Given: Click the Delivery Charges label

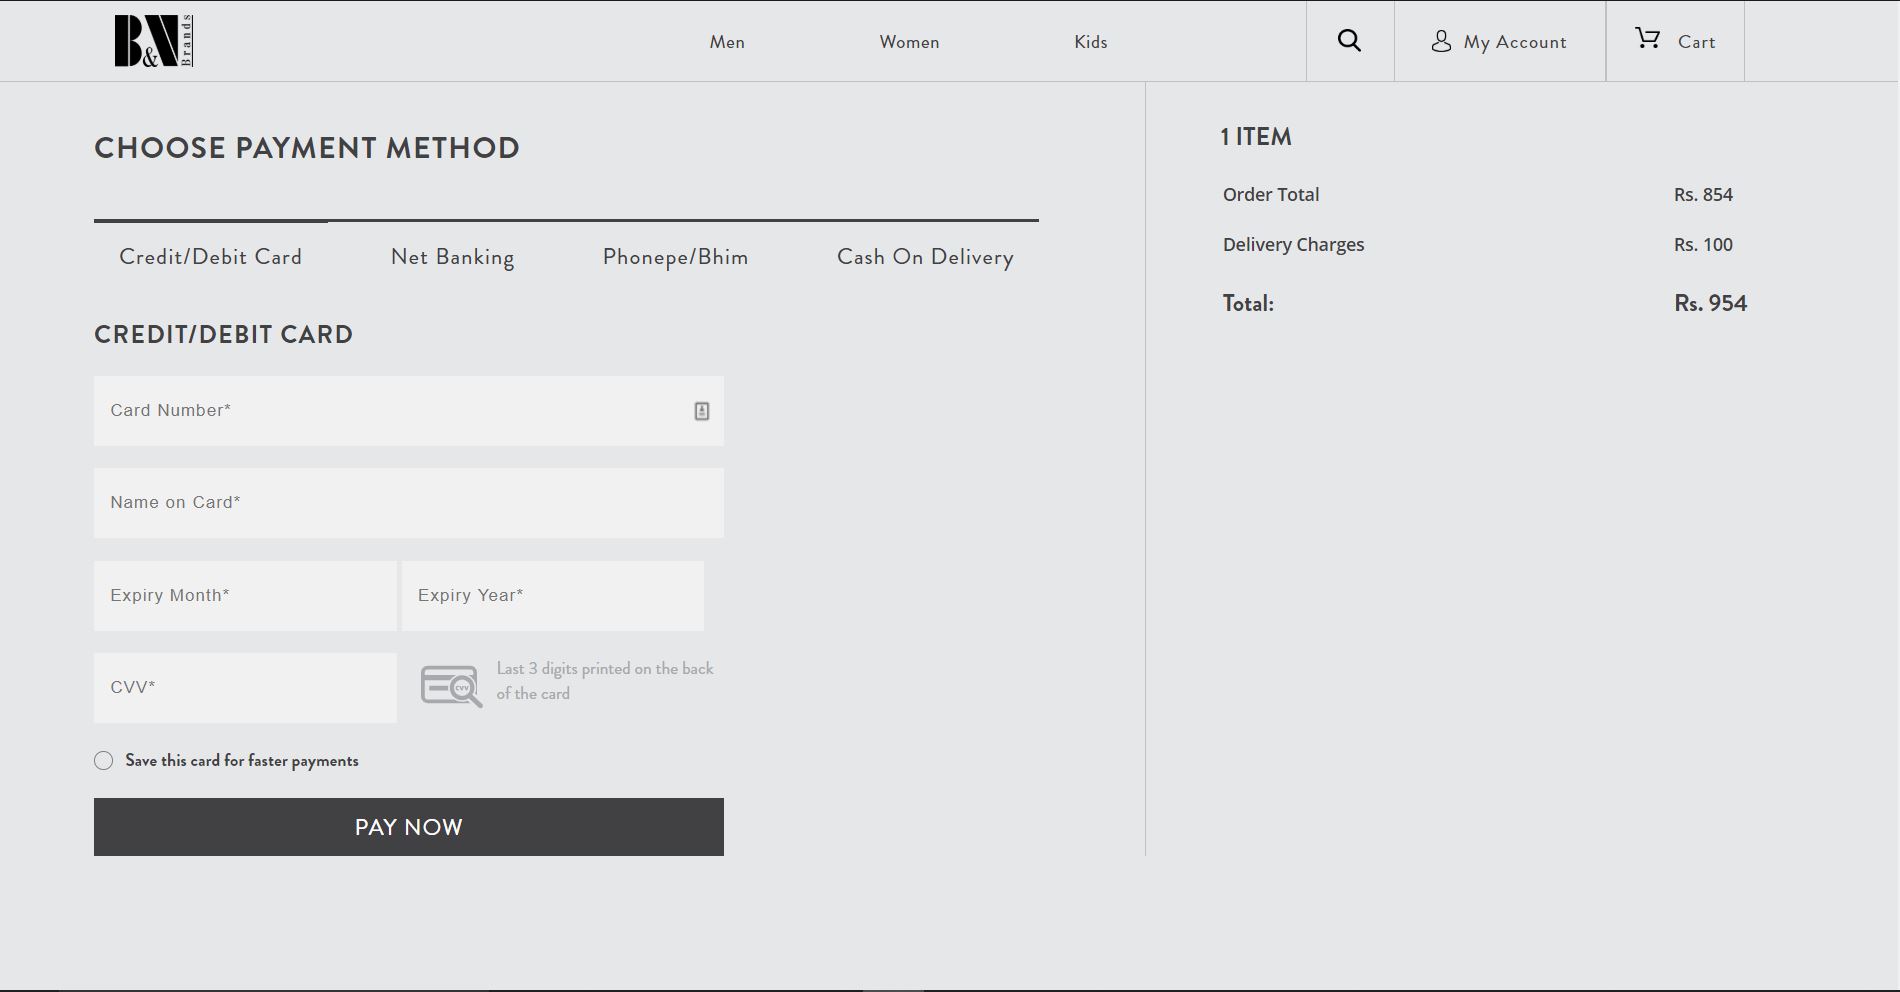Looking at the screenshot, I should click(1293, 245).
